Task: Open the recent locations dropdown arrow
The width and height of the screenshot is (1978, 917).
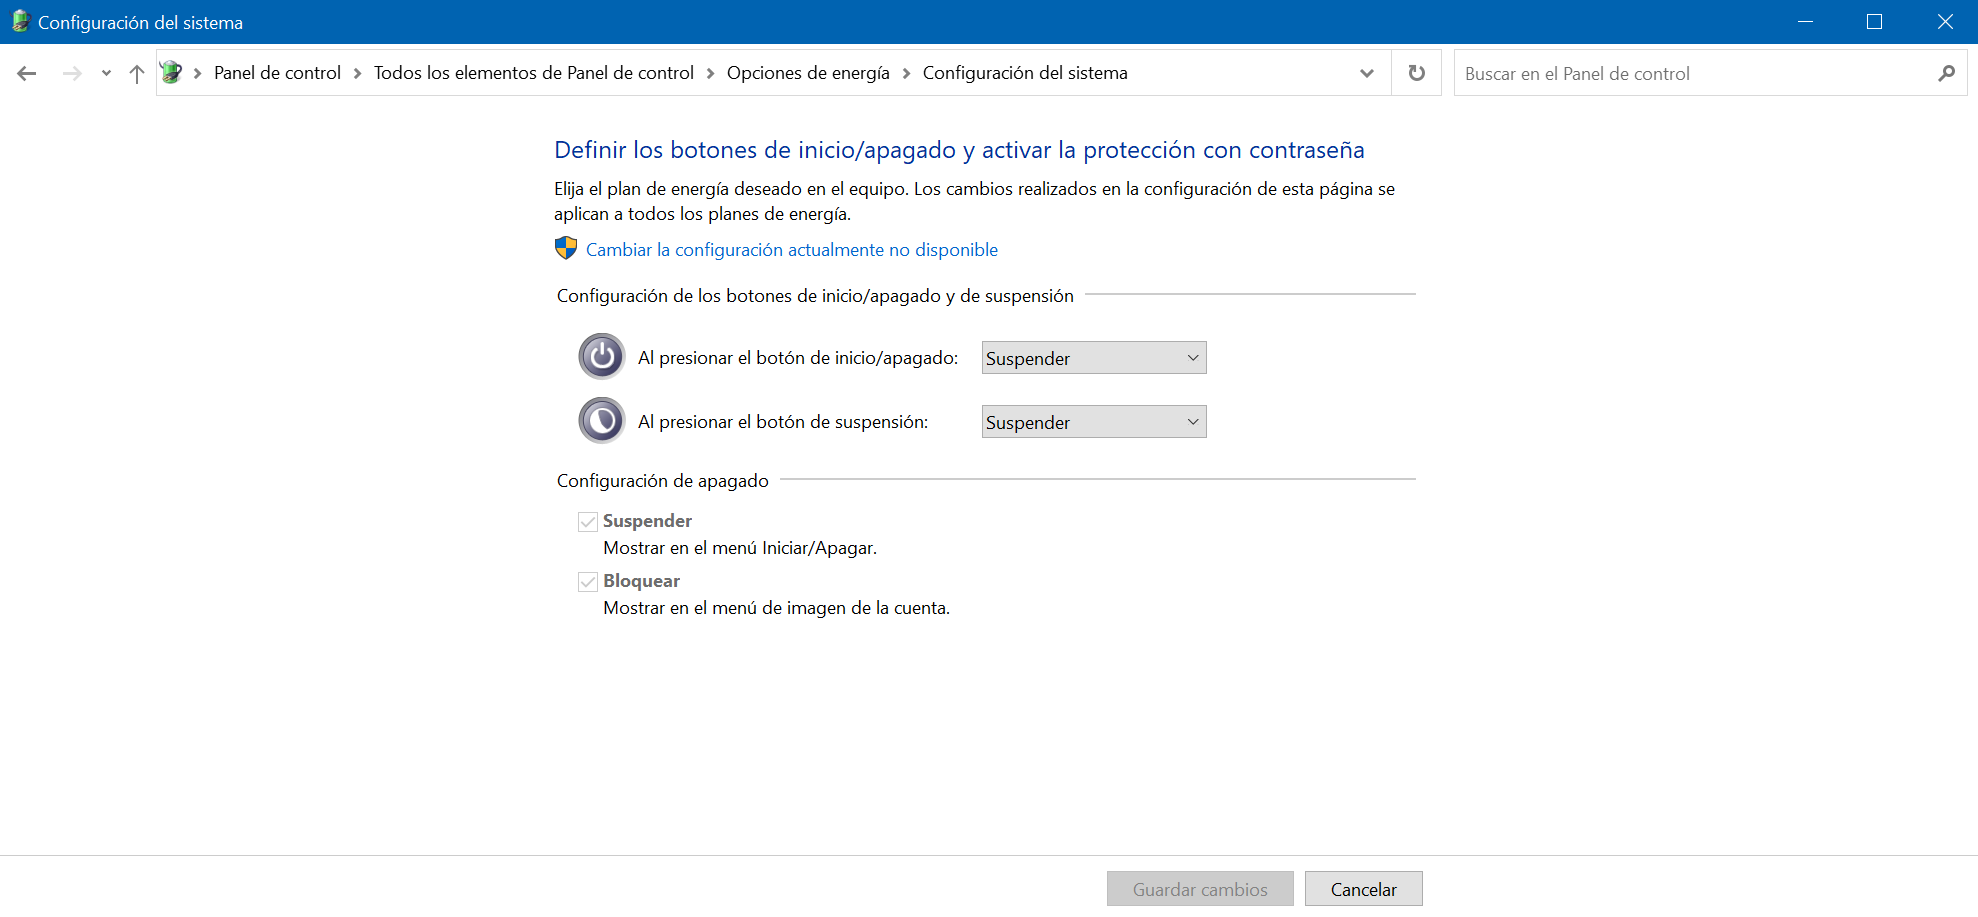Action: point(106,73)
